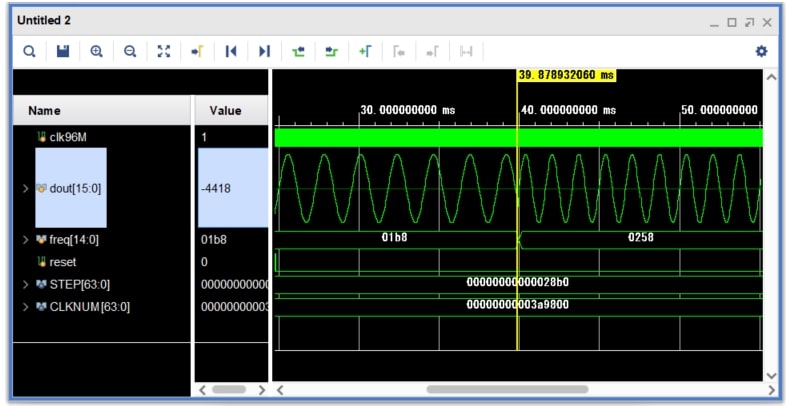
Task: Click the yellow cursor time label
Action: [x=566, y=75]
